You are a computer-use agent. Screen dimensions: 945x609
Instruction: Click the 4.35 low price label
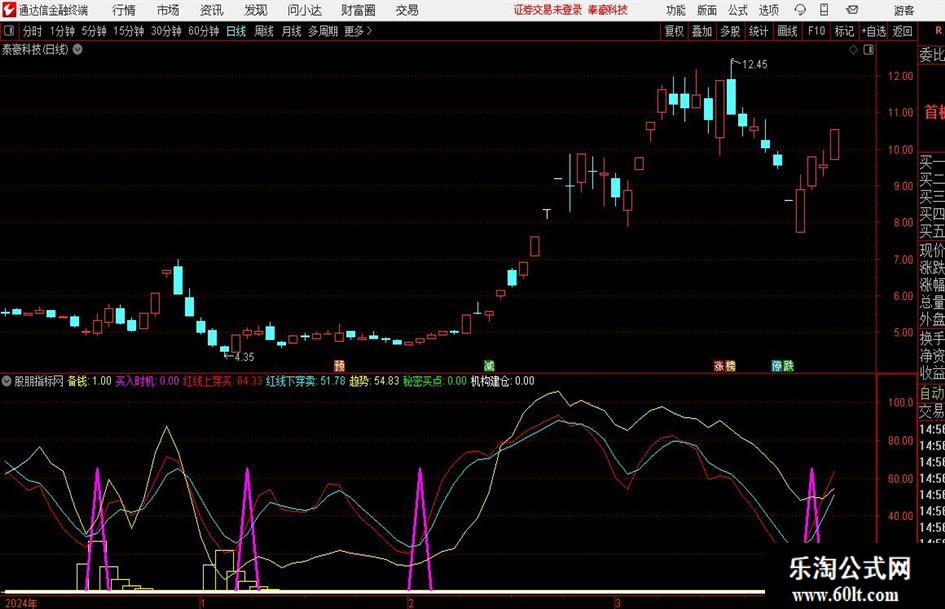point(244,357)
